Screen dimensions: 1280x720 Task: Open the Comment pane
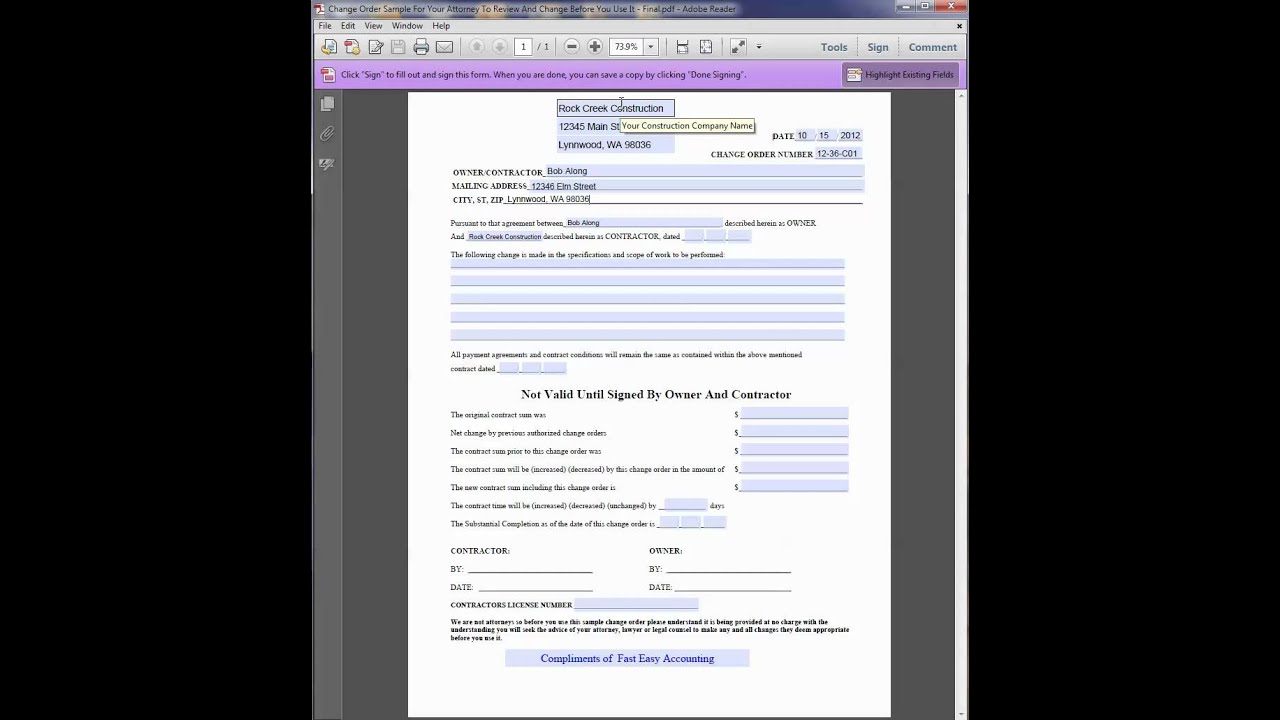coord(933,47)
